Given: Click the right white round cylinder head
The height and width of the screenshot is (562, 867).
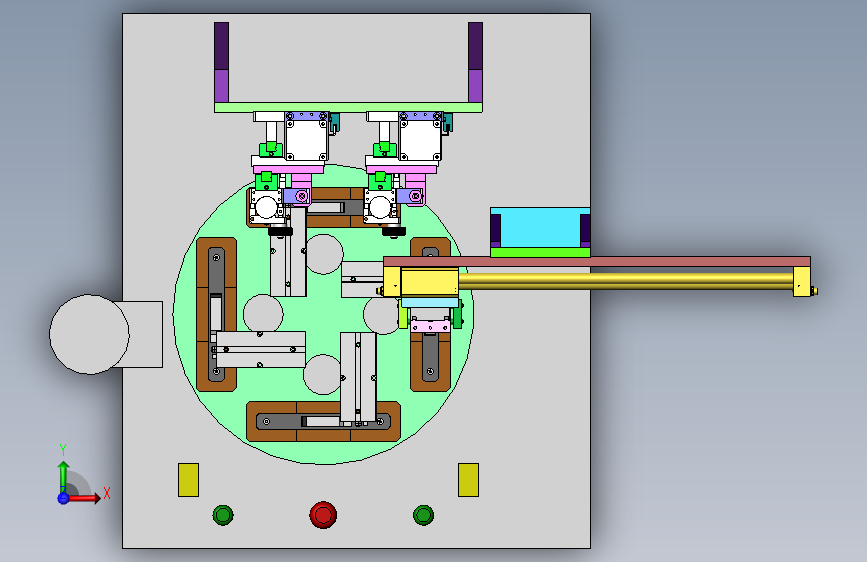Looking at the screenshot, I should [380, 207].
